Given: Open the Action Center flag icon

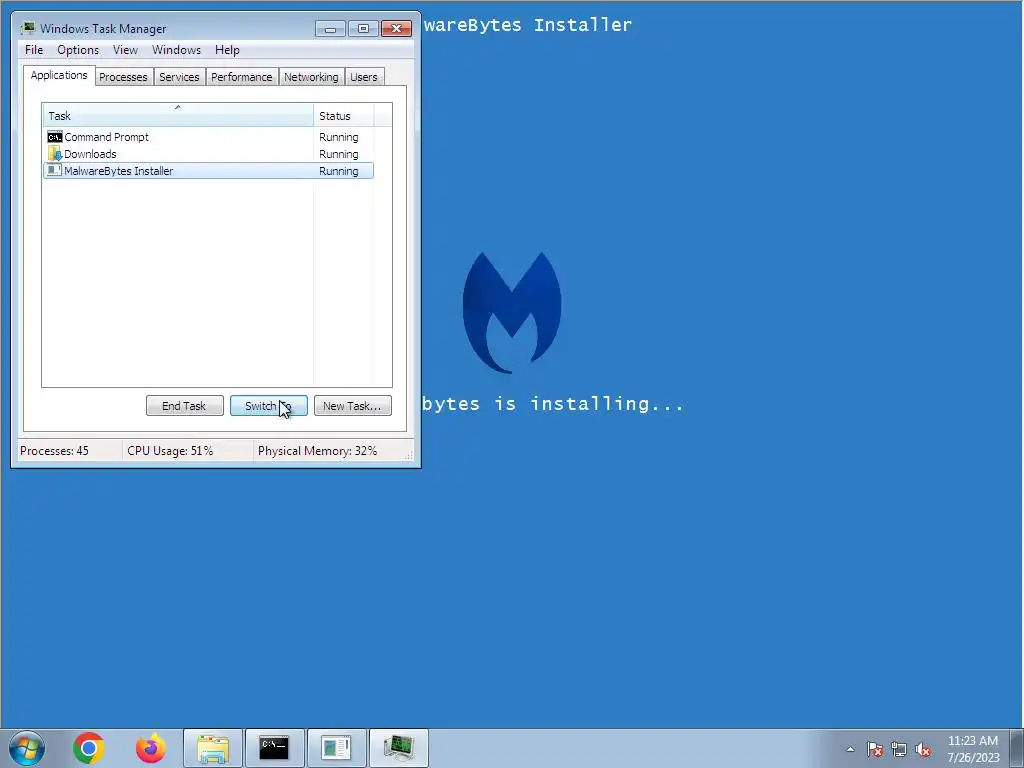Looking at the screenshot, I should 875,749.
